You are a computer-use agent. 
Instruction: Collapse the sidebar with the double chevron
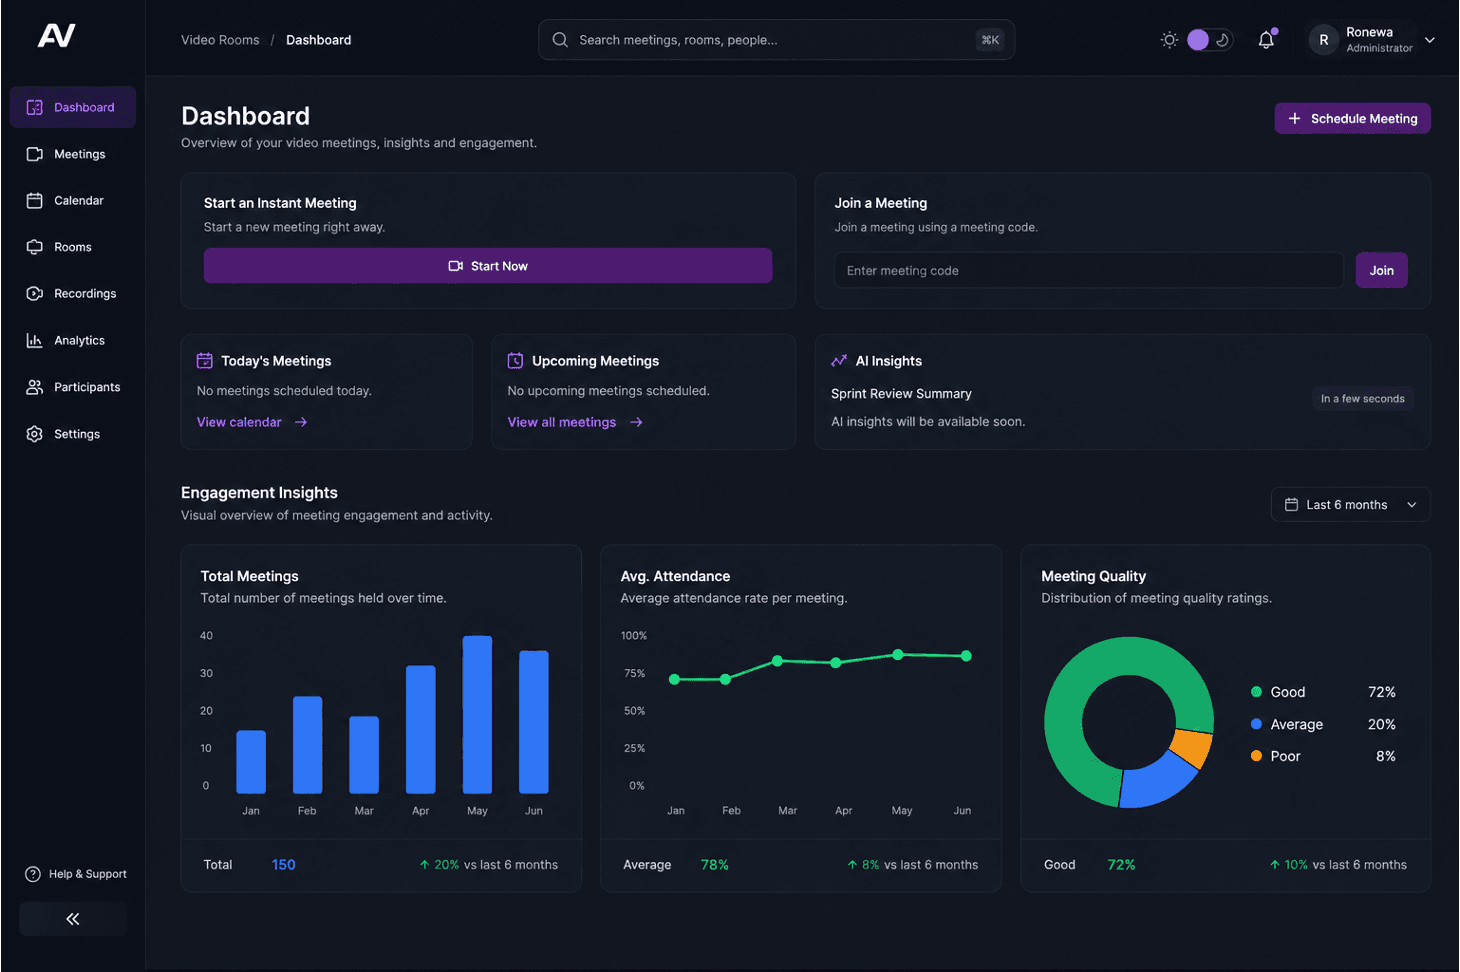(x=73, y=919)
